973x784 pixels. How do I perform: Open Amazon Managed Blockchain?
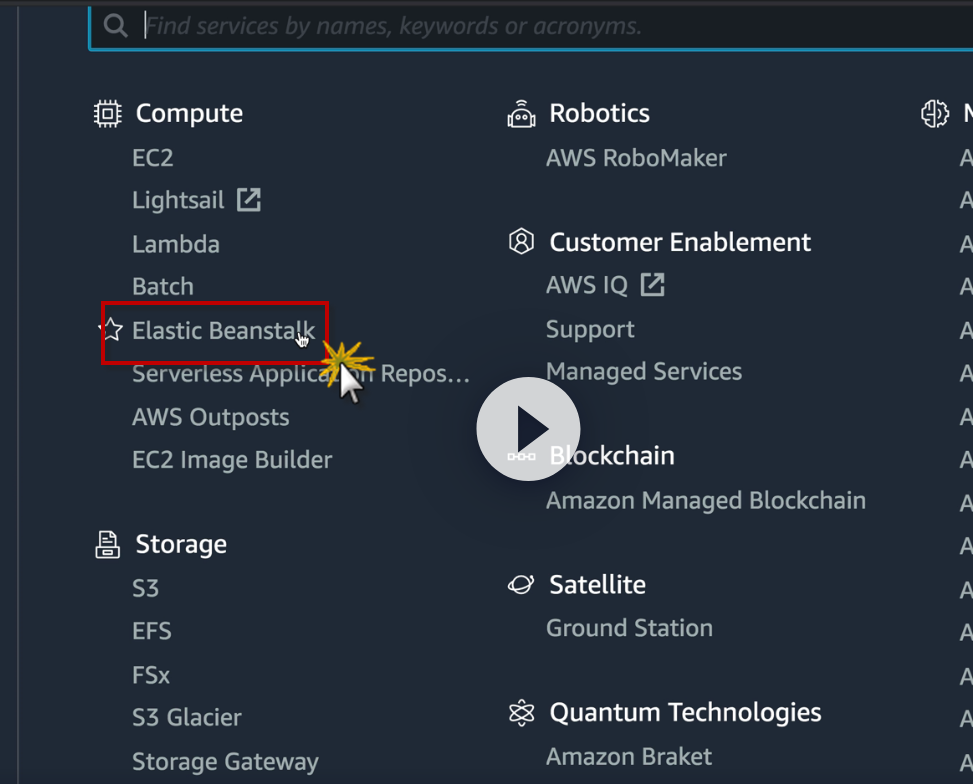pyautogui.click(x=705, y=500)
